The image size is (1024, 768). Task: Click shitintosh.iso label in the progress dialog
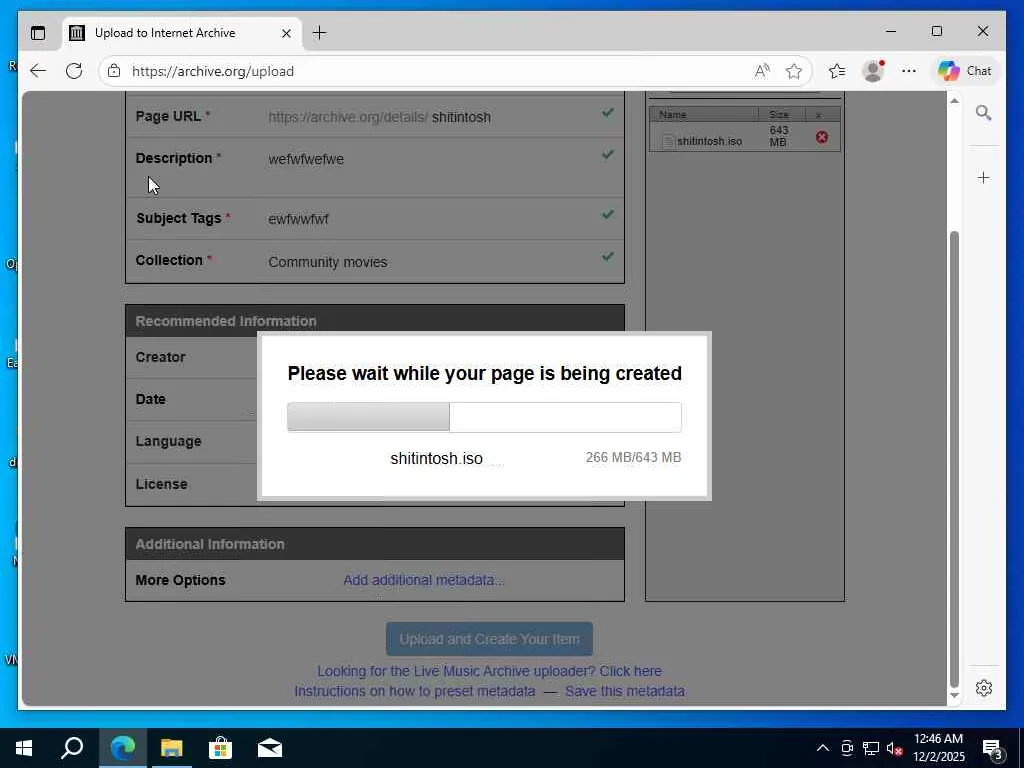pyautogui.click(x=436, y=458)
